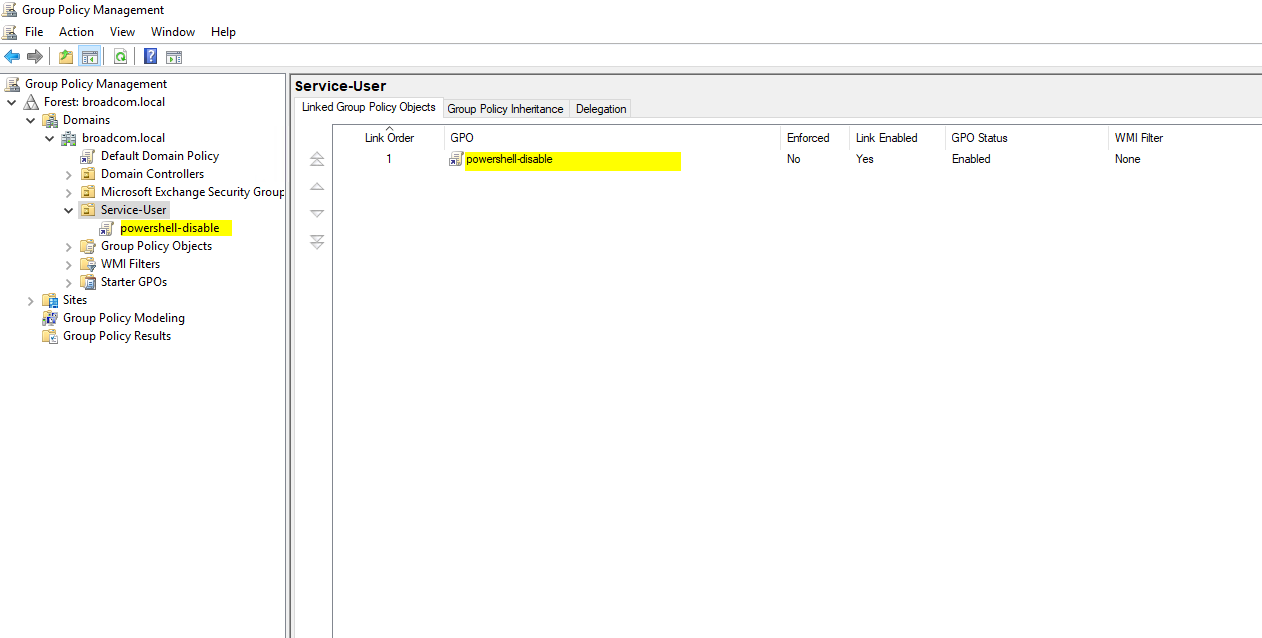Expand the Sites tree node
1262x638 pixels.
pyautogui.click(x=30, y=300)
